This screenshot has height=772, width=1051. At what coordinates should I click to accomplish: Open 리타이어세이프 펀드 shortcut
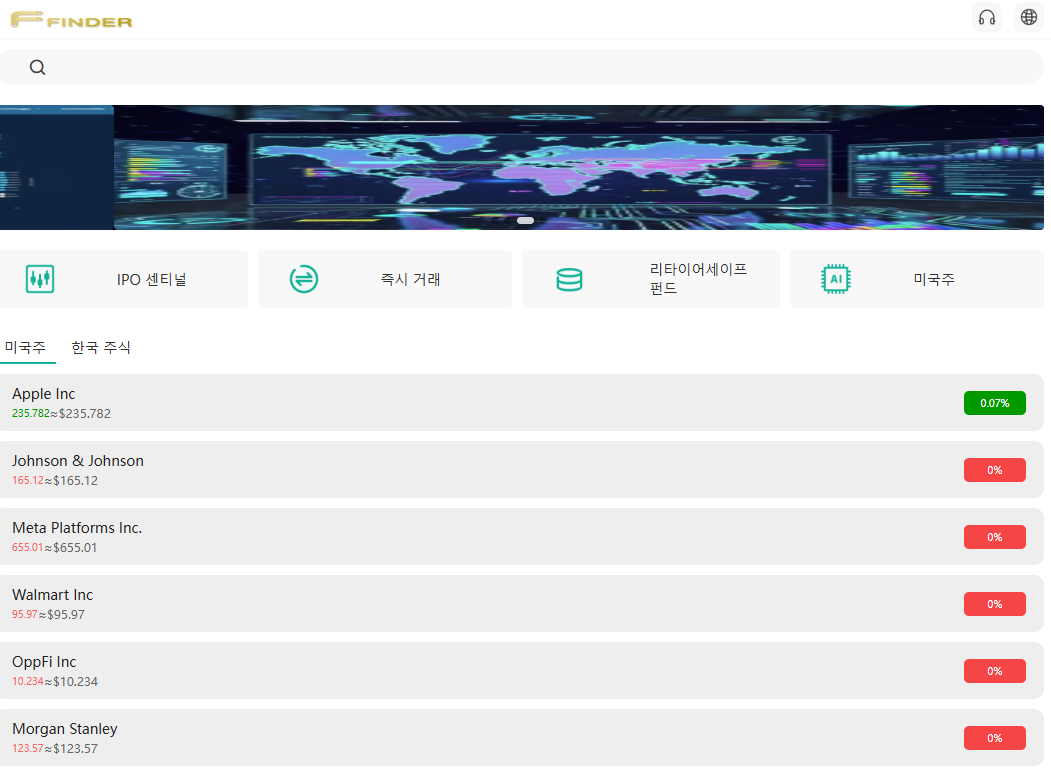[651, 279]
